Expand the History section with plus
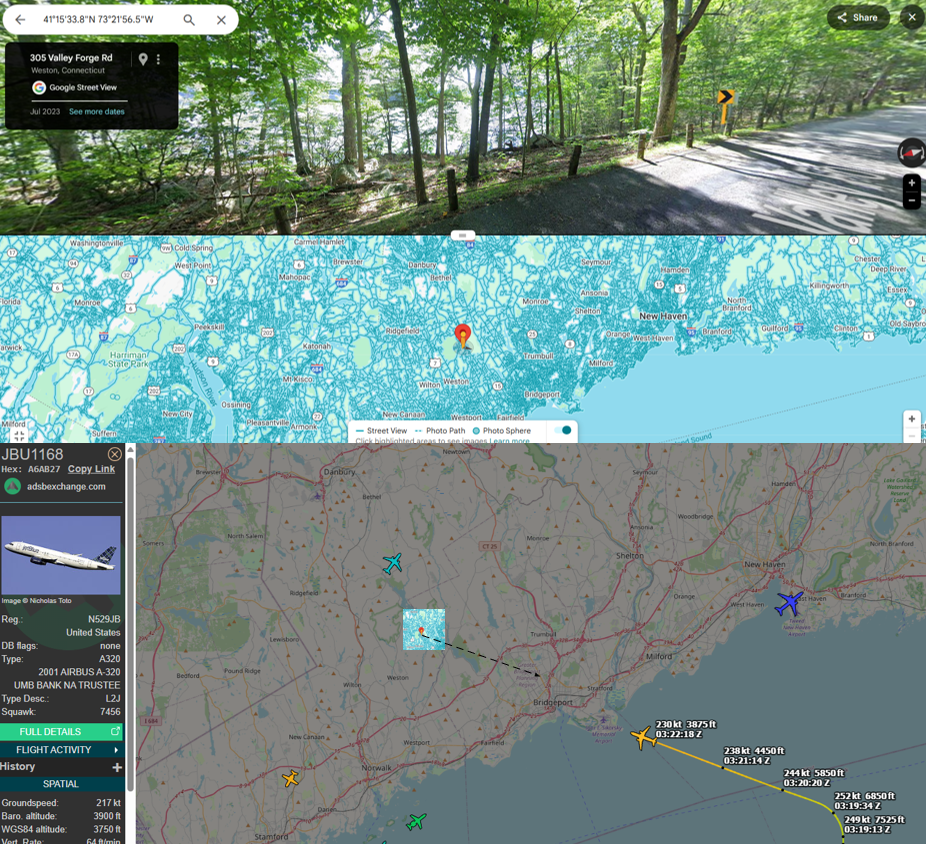 click(117, 767)
